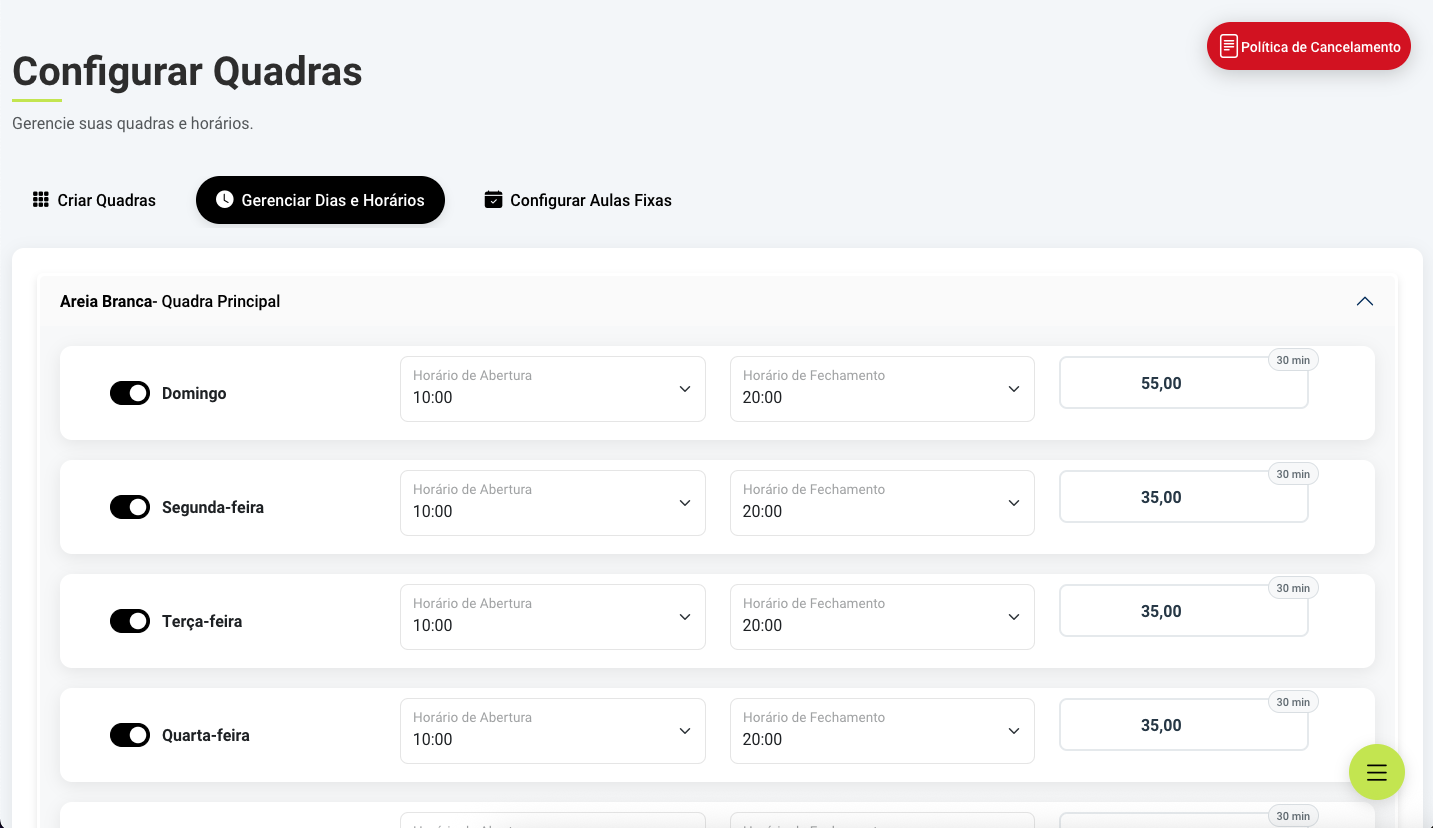1433x828 pixels.
Task: Click the Terça-feira day label
Action: click(x=202, y=621)
